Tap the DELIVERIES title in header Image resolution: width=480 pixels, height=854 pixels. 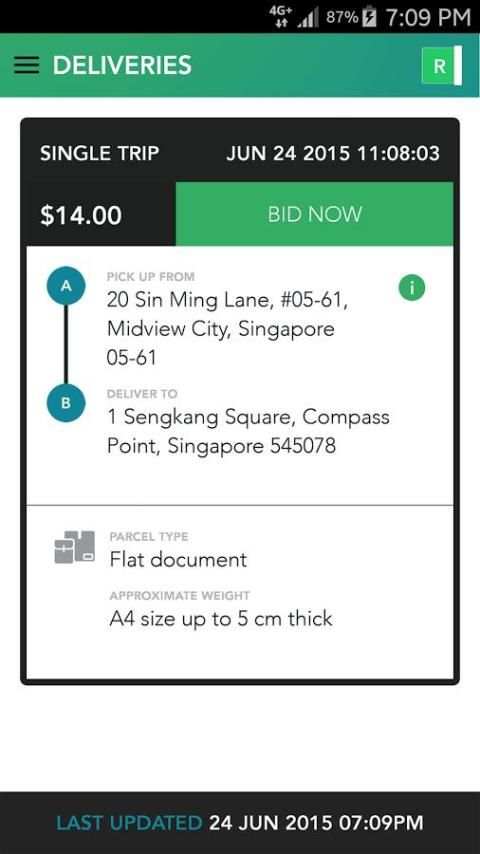coord(122,65)
